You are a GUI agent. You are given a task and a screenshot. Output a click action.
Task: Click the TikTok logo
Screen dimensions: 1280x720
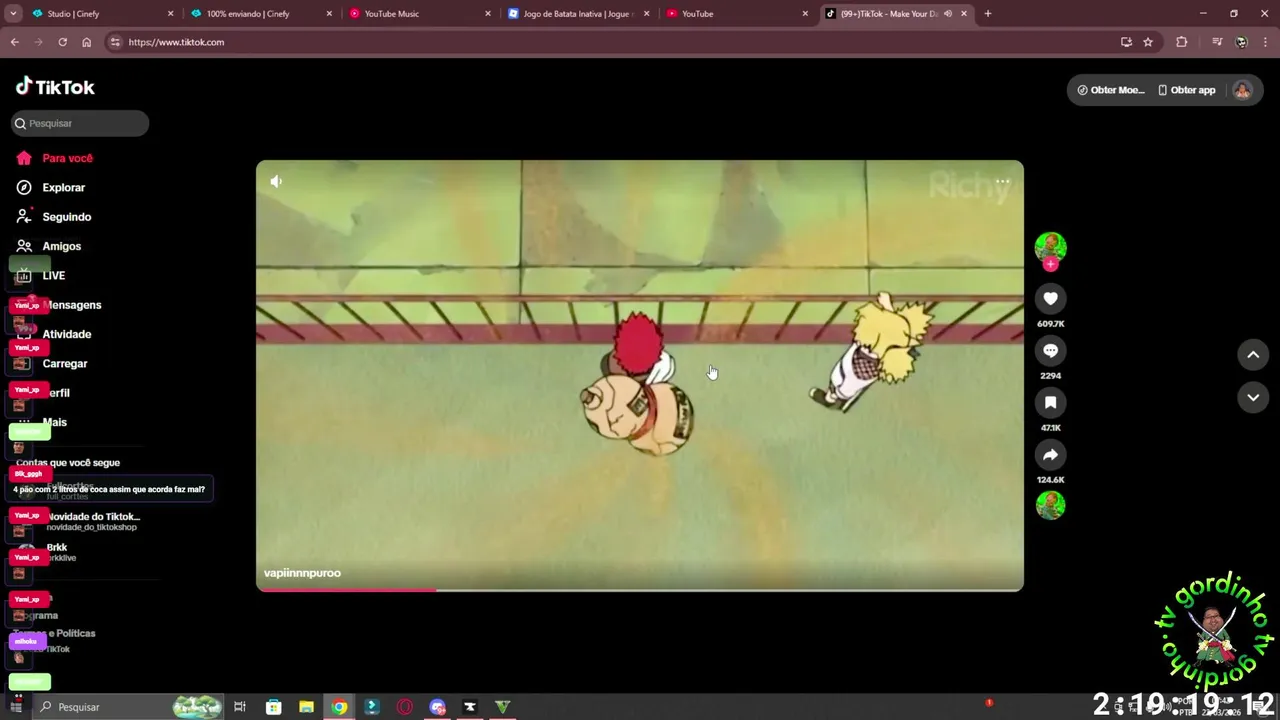[x=55, y=87]
